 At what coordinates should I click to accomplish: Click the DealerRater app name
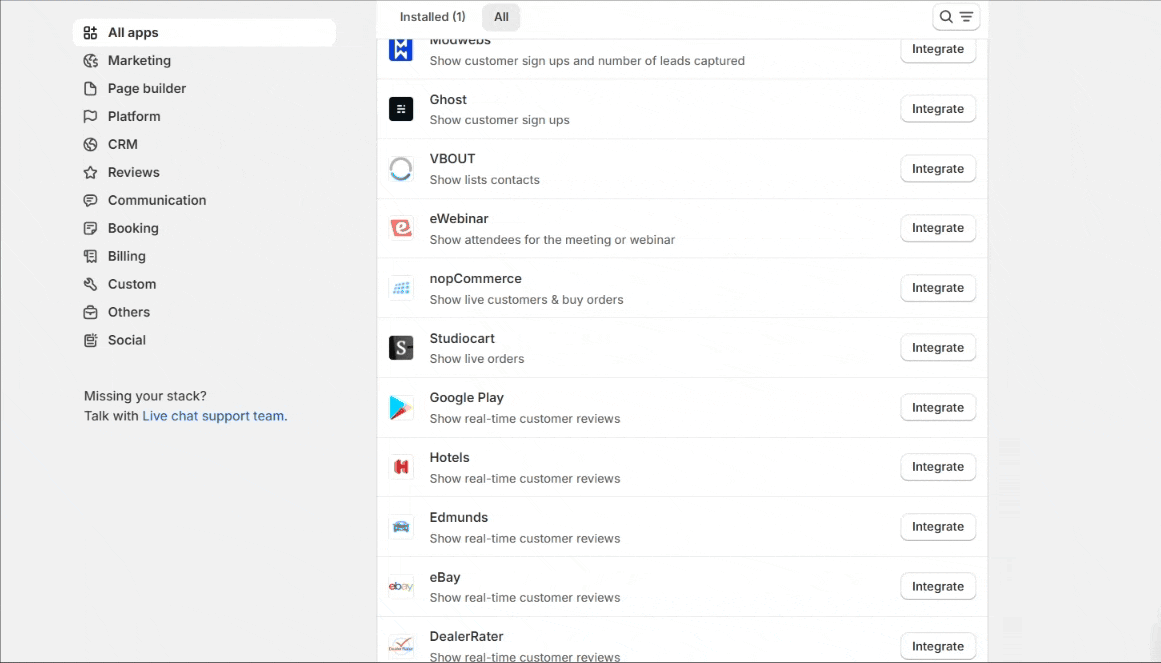point(466,637)
